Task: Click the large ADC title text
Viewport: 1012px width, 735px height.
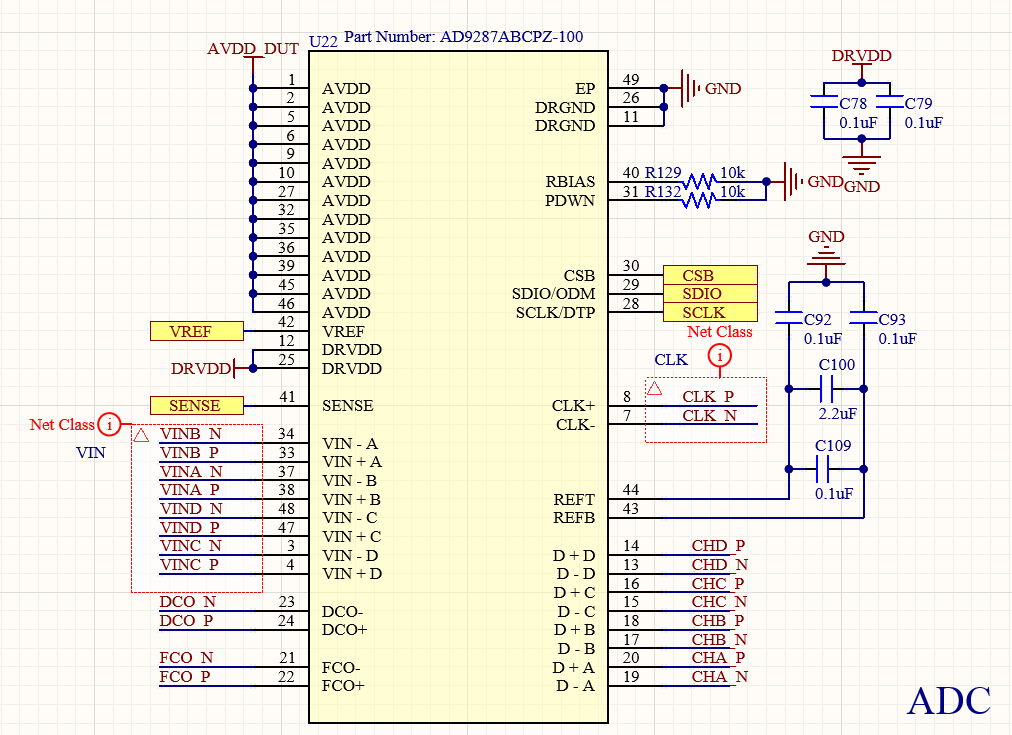Action: tap(948, 701)
